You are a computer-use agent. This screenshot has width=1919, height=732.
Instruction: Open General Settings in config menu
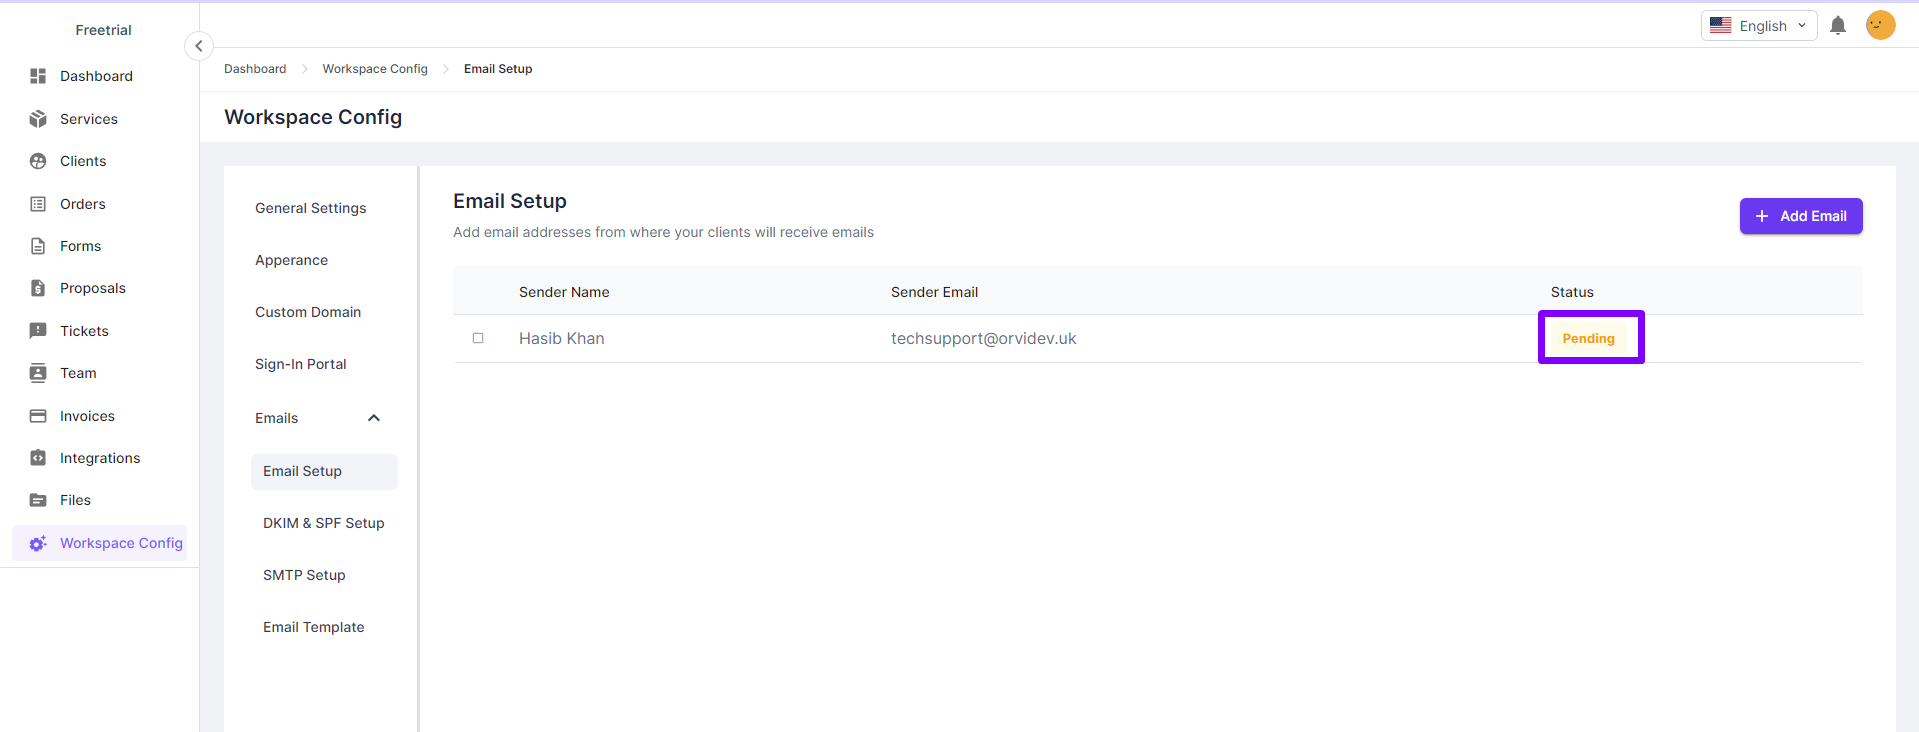pyautogui.click(x=310, y=208)
